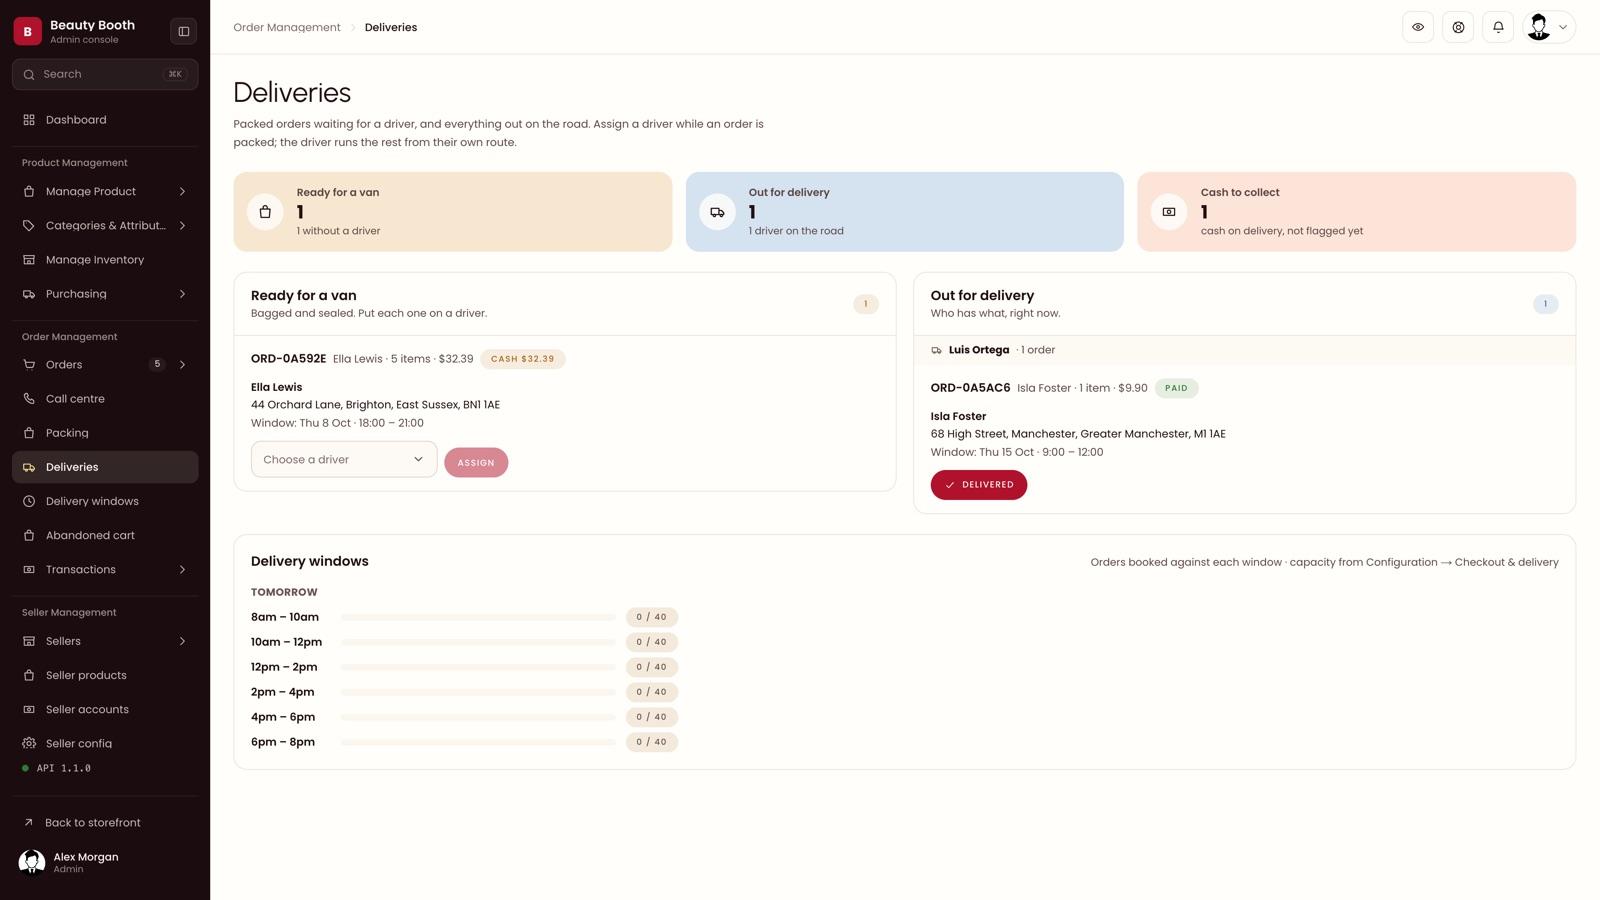Screen dimensions: 1600x900
Task: Open the user avatar menu in header
Action: tap(1549, 27)
